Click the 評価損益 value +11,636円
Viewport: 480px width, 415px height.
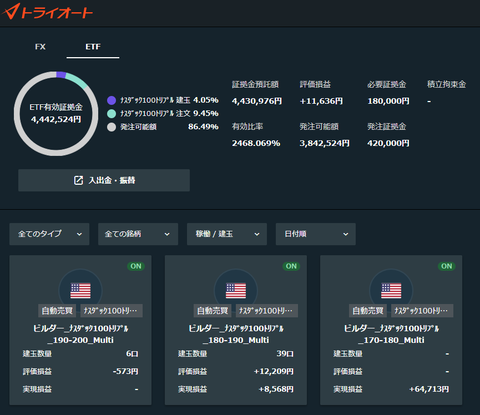click(x=321, y=101)
